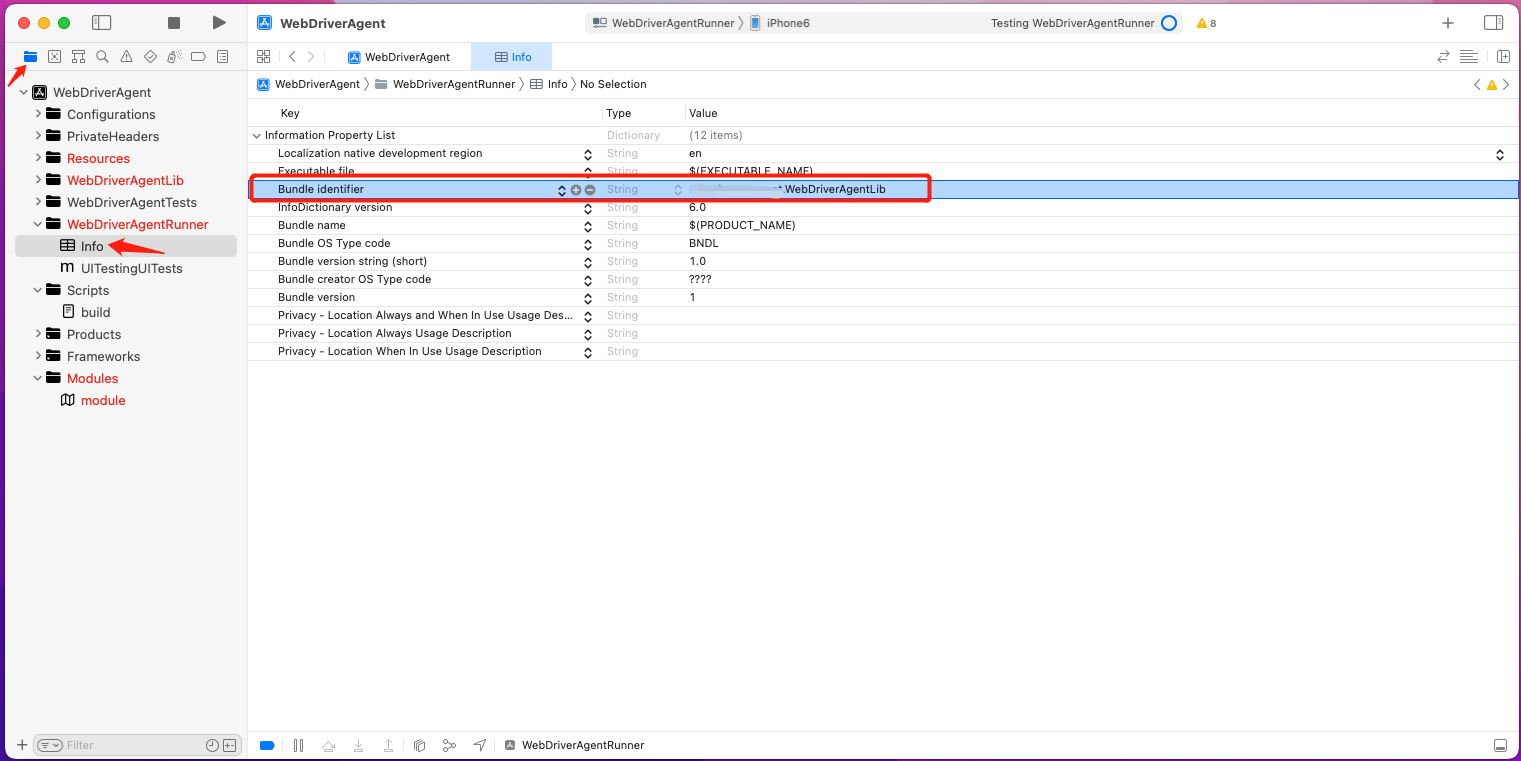Jump to previous issue arrow

tap(1477, 85)
